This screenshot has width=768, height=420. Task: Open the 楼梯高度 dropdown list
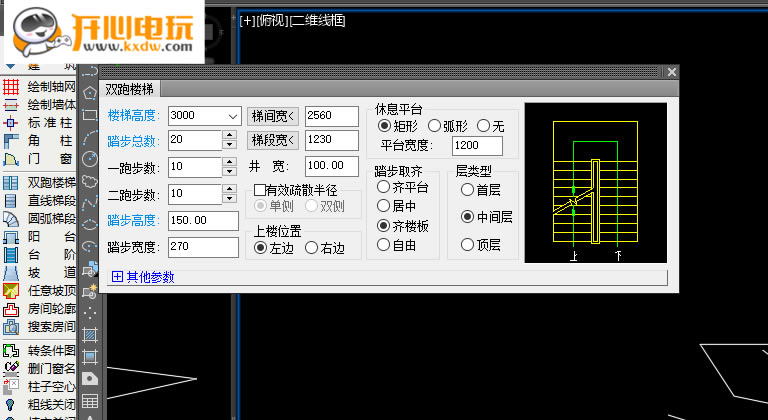(x=233, y=115)
